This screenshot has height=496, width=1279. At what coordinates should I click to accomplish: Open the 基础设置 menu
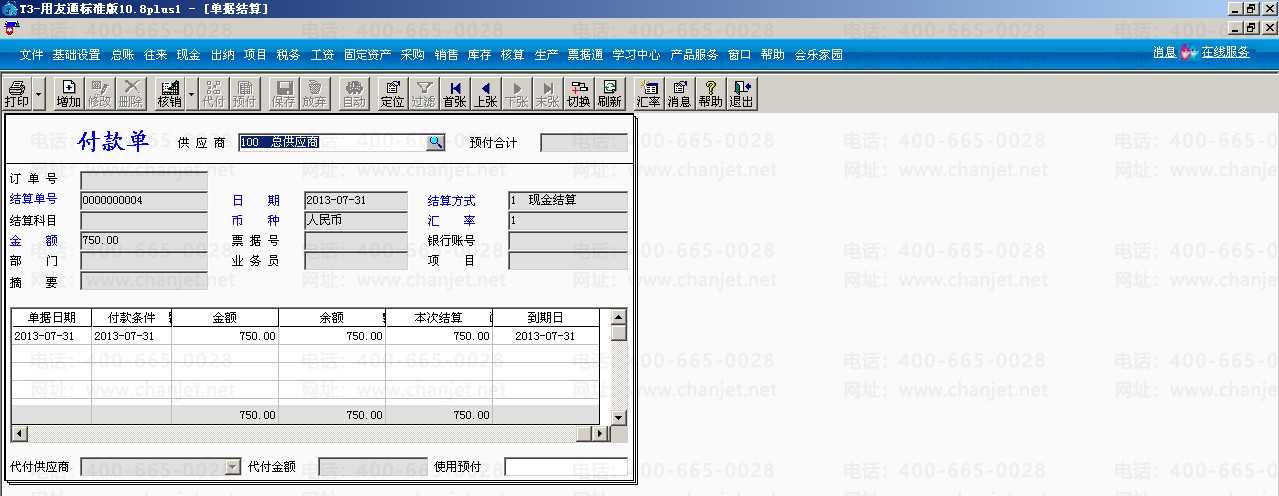coord(76,55)
